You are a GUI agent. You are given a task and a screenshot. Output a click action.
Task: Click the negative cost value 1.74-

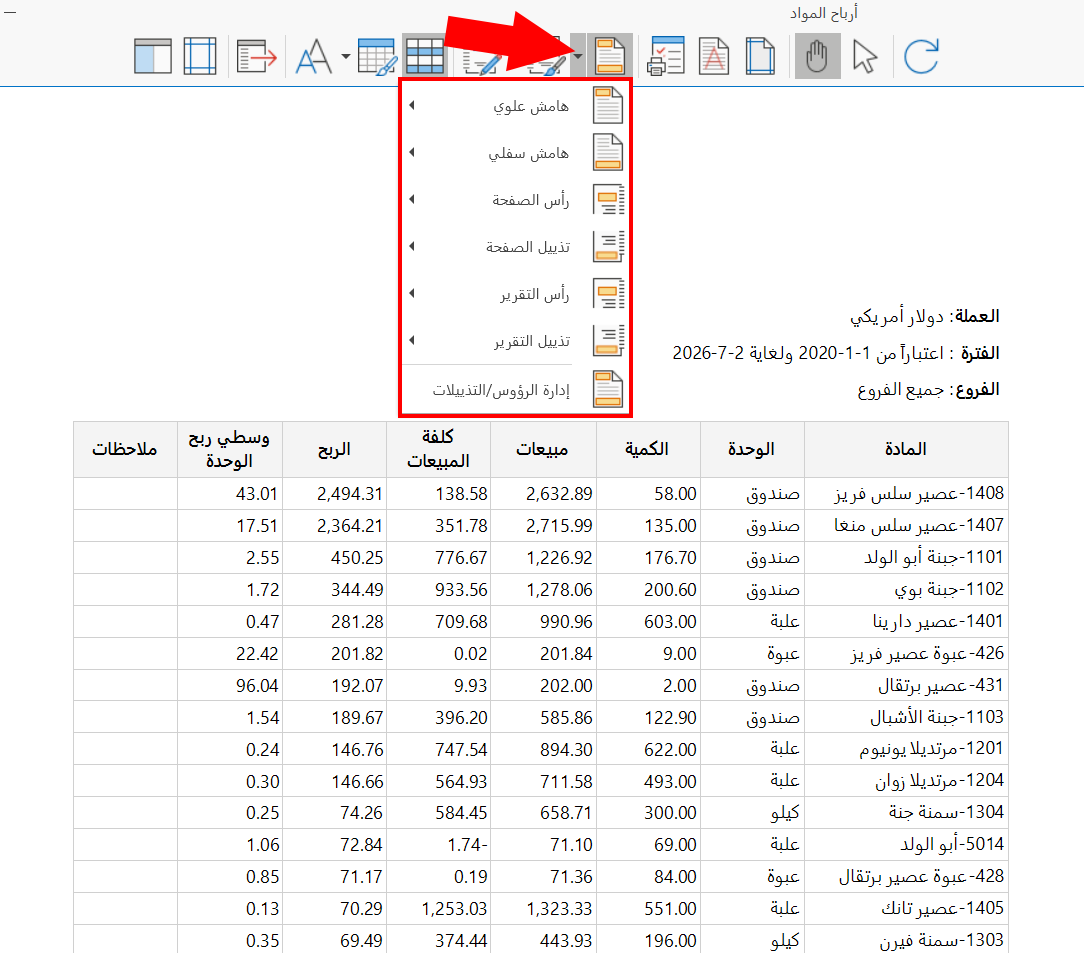coord(467,845)
